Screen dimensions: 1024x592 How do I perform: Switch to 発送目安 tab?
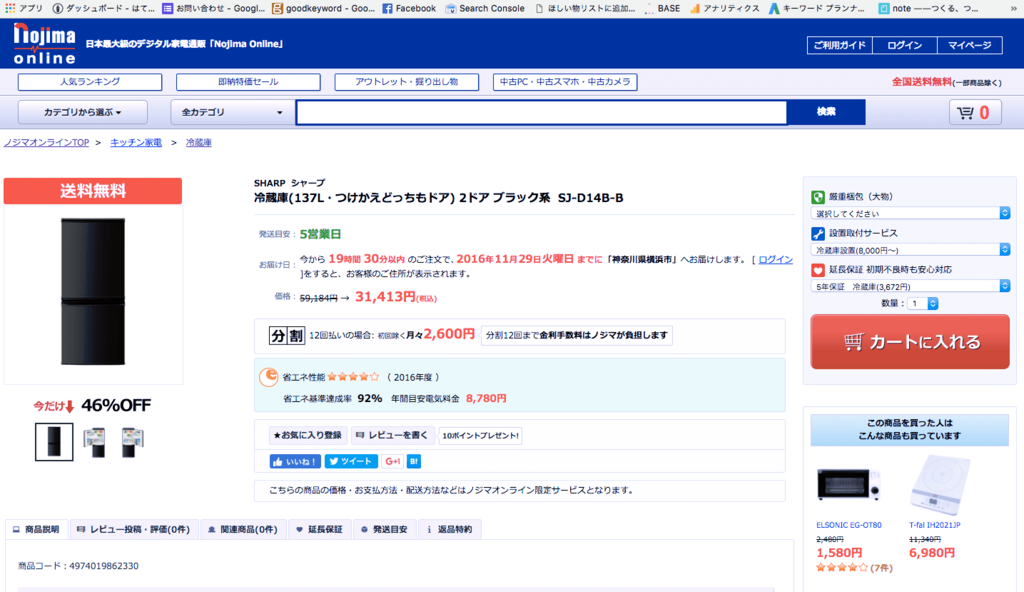point(385,529)
